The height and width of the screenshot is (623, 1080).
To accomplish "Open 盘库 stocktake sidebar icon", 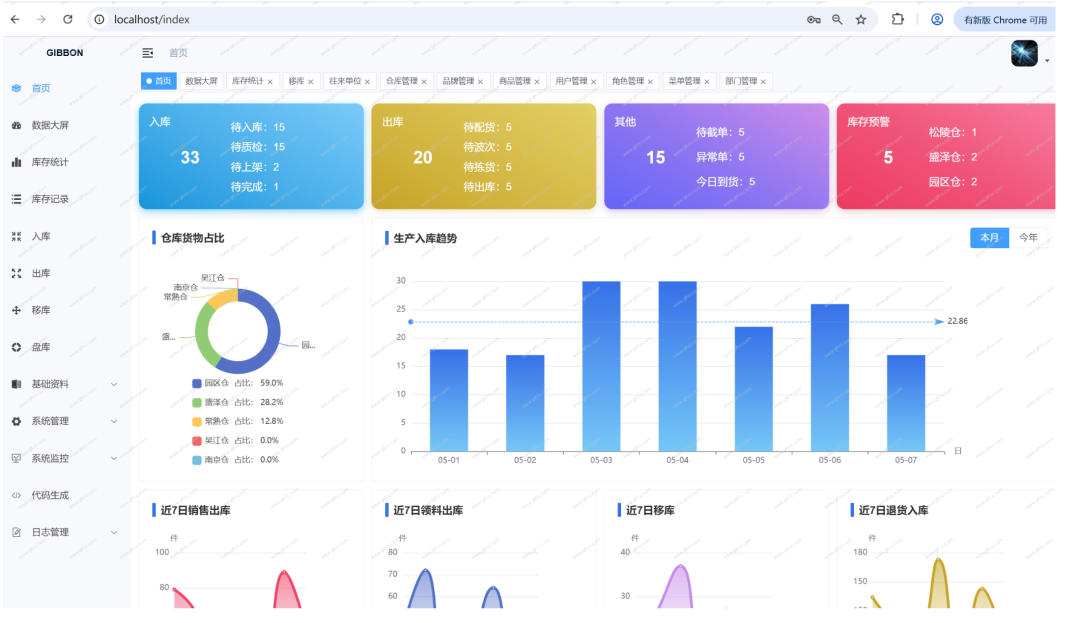I will click(x=17, y=348).
